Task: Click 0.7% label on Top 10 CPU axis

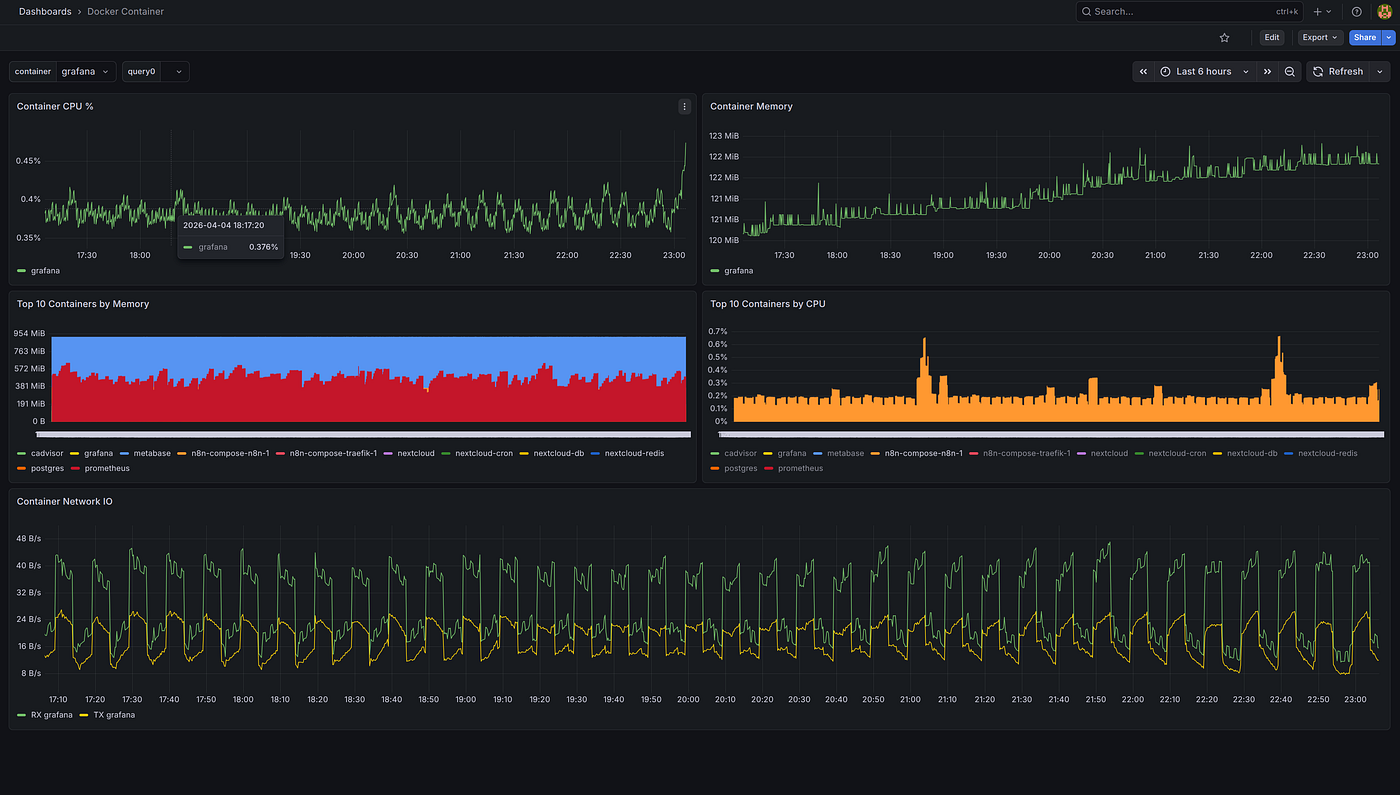Action: click(x=718, y=331)
